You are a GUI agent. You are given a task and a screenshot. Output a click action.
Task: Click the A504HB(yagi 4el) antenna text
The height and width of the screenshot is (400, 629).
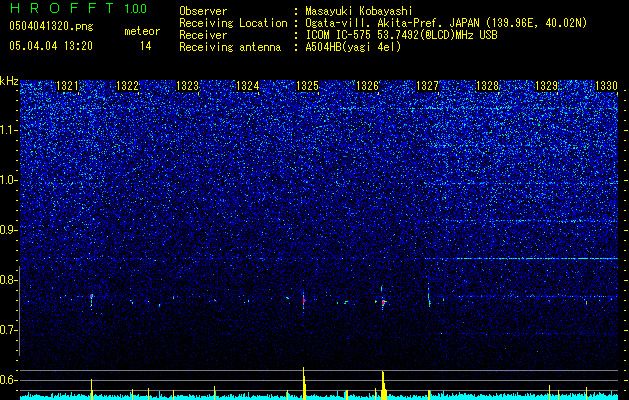353,47
